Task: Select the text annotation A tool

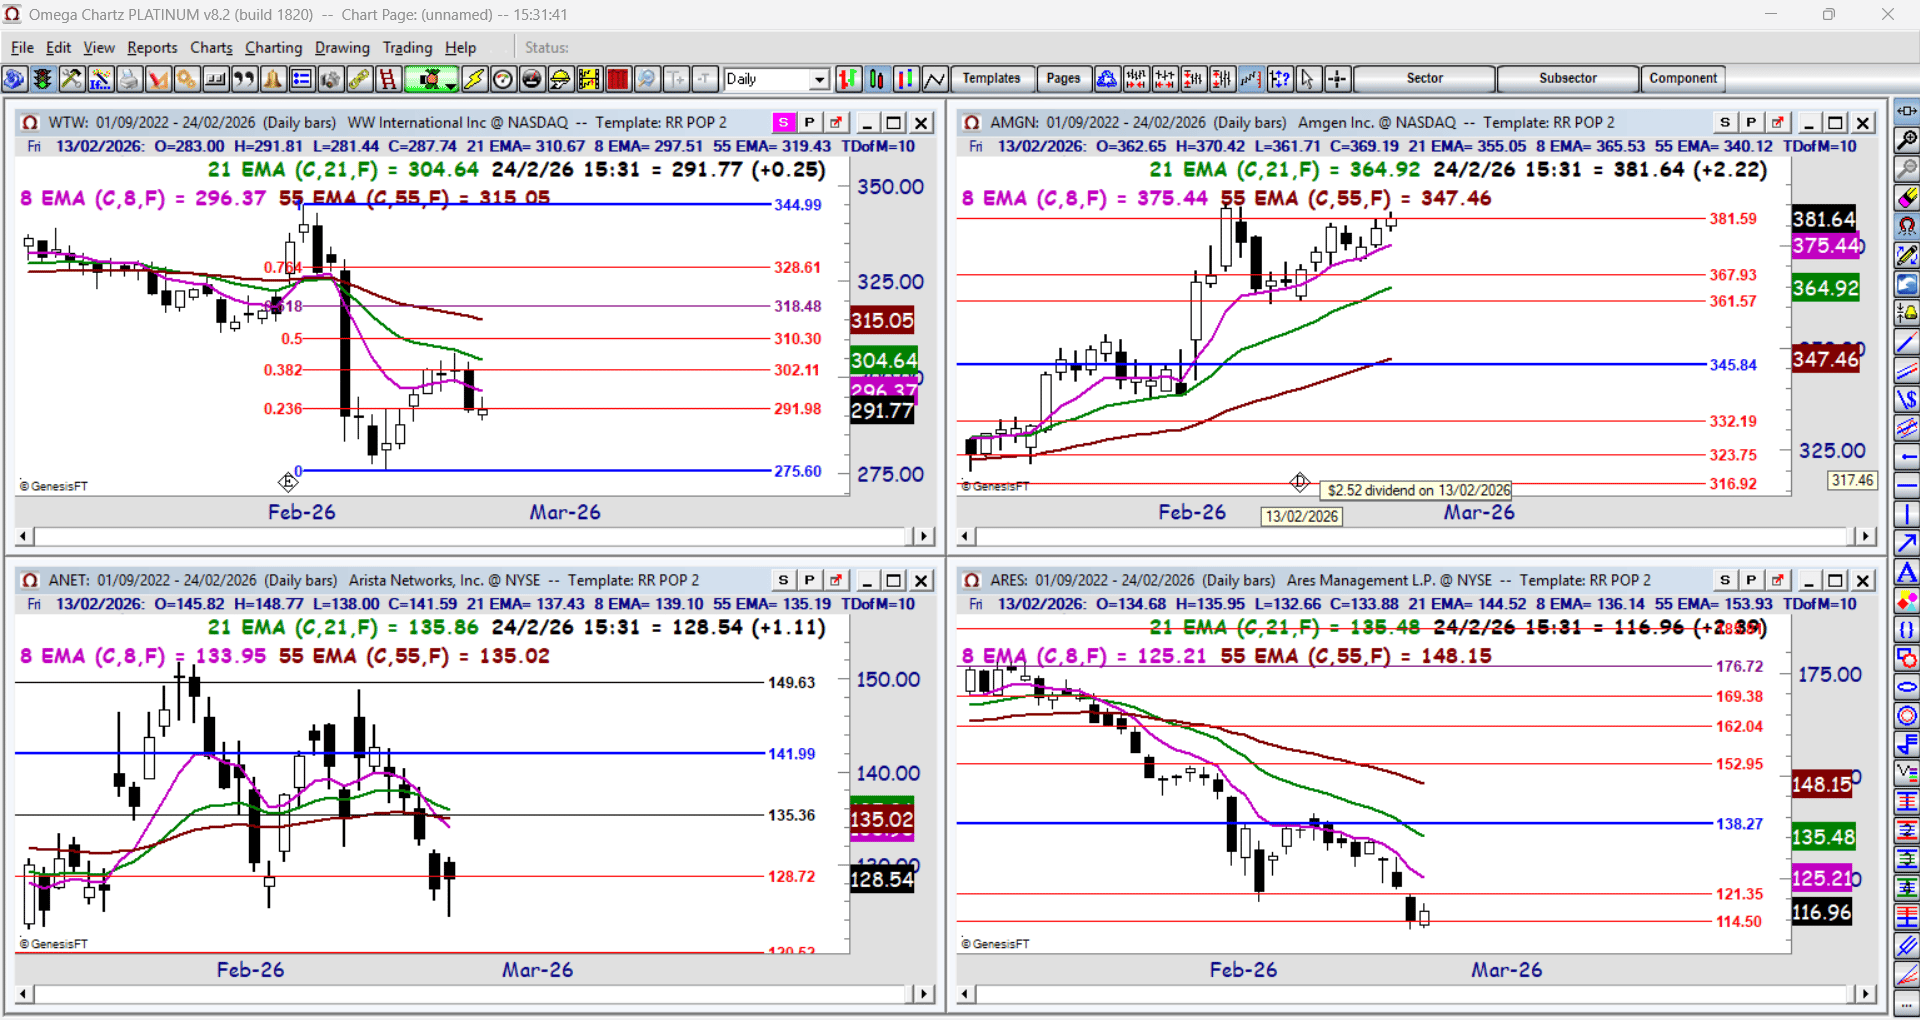Action: [x=1907, y=573]
